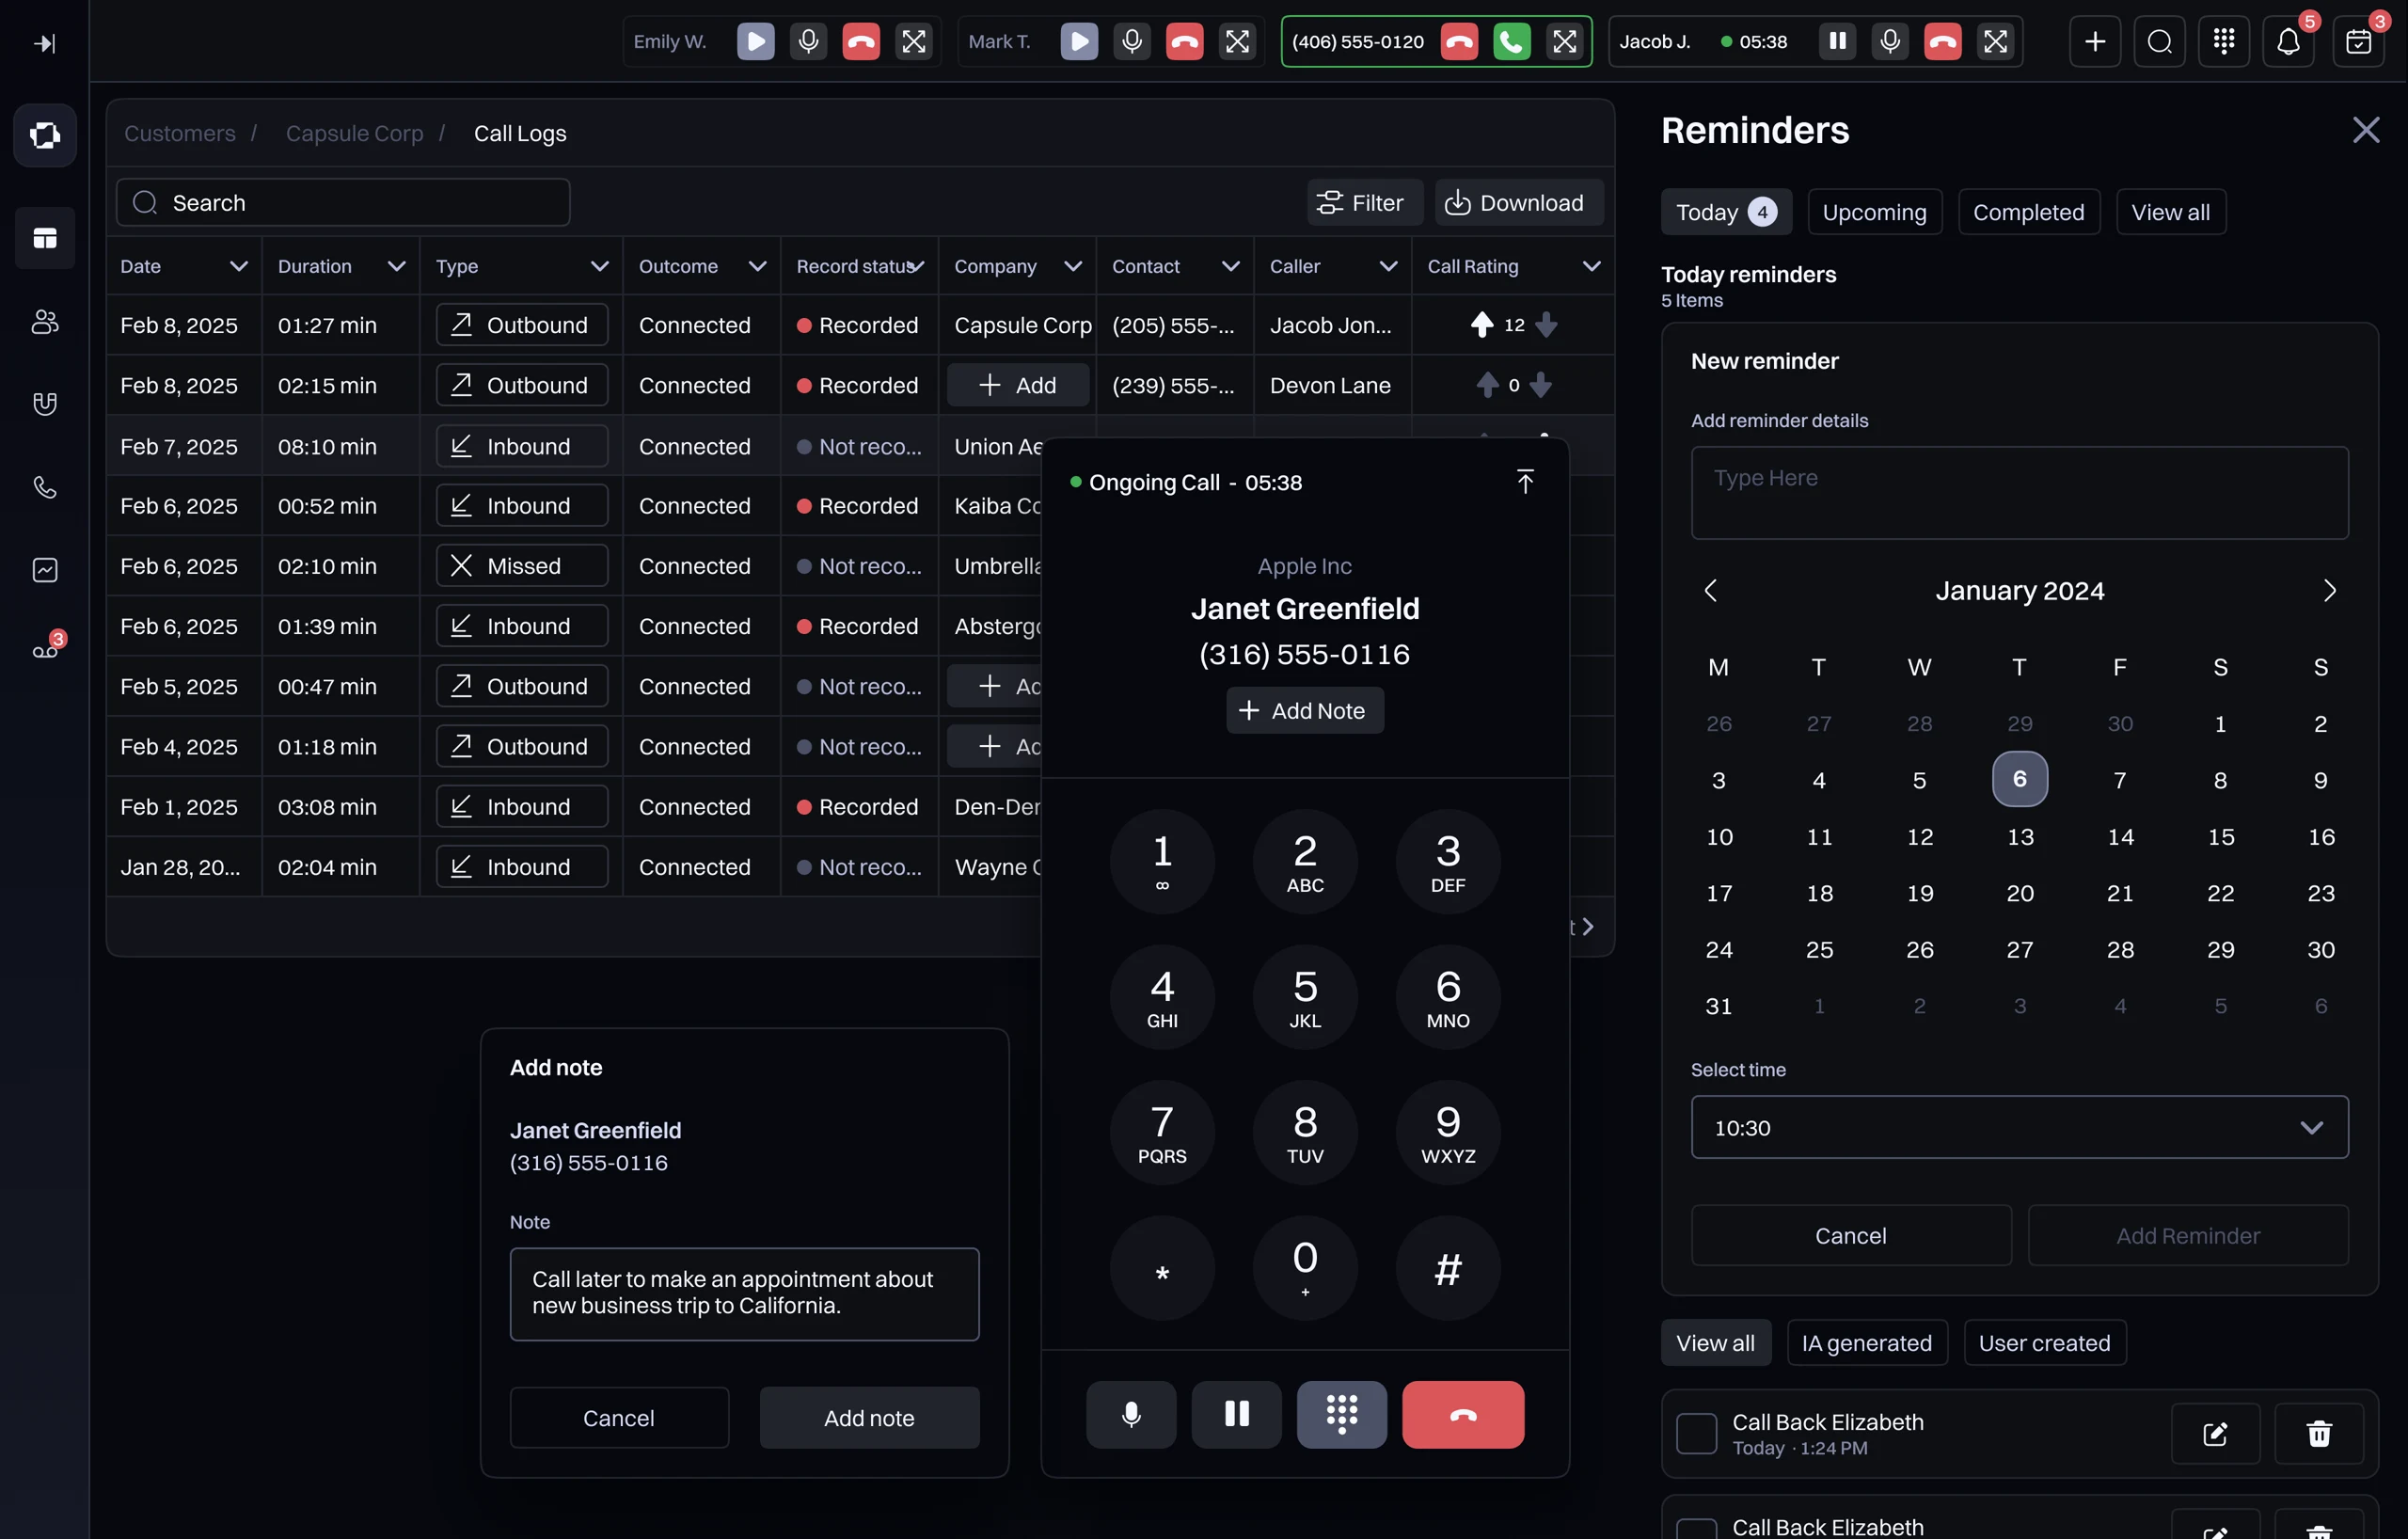Click the plus add icon in top bar
This screenshot has width=2408, height=1539.
coord(2095,41)
